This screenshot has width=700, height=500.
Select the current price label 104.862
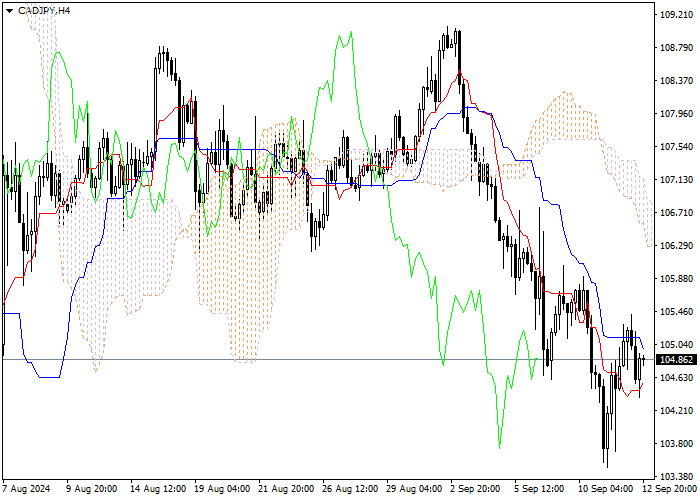pos(676,360)
